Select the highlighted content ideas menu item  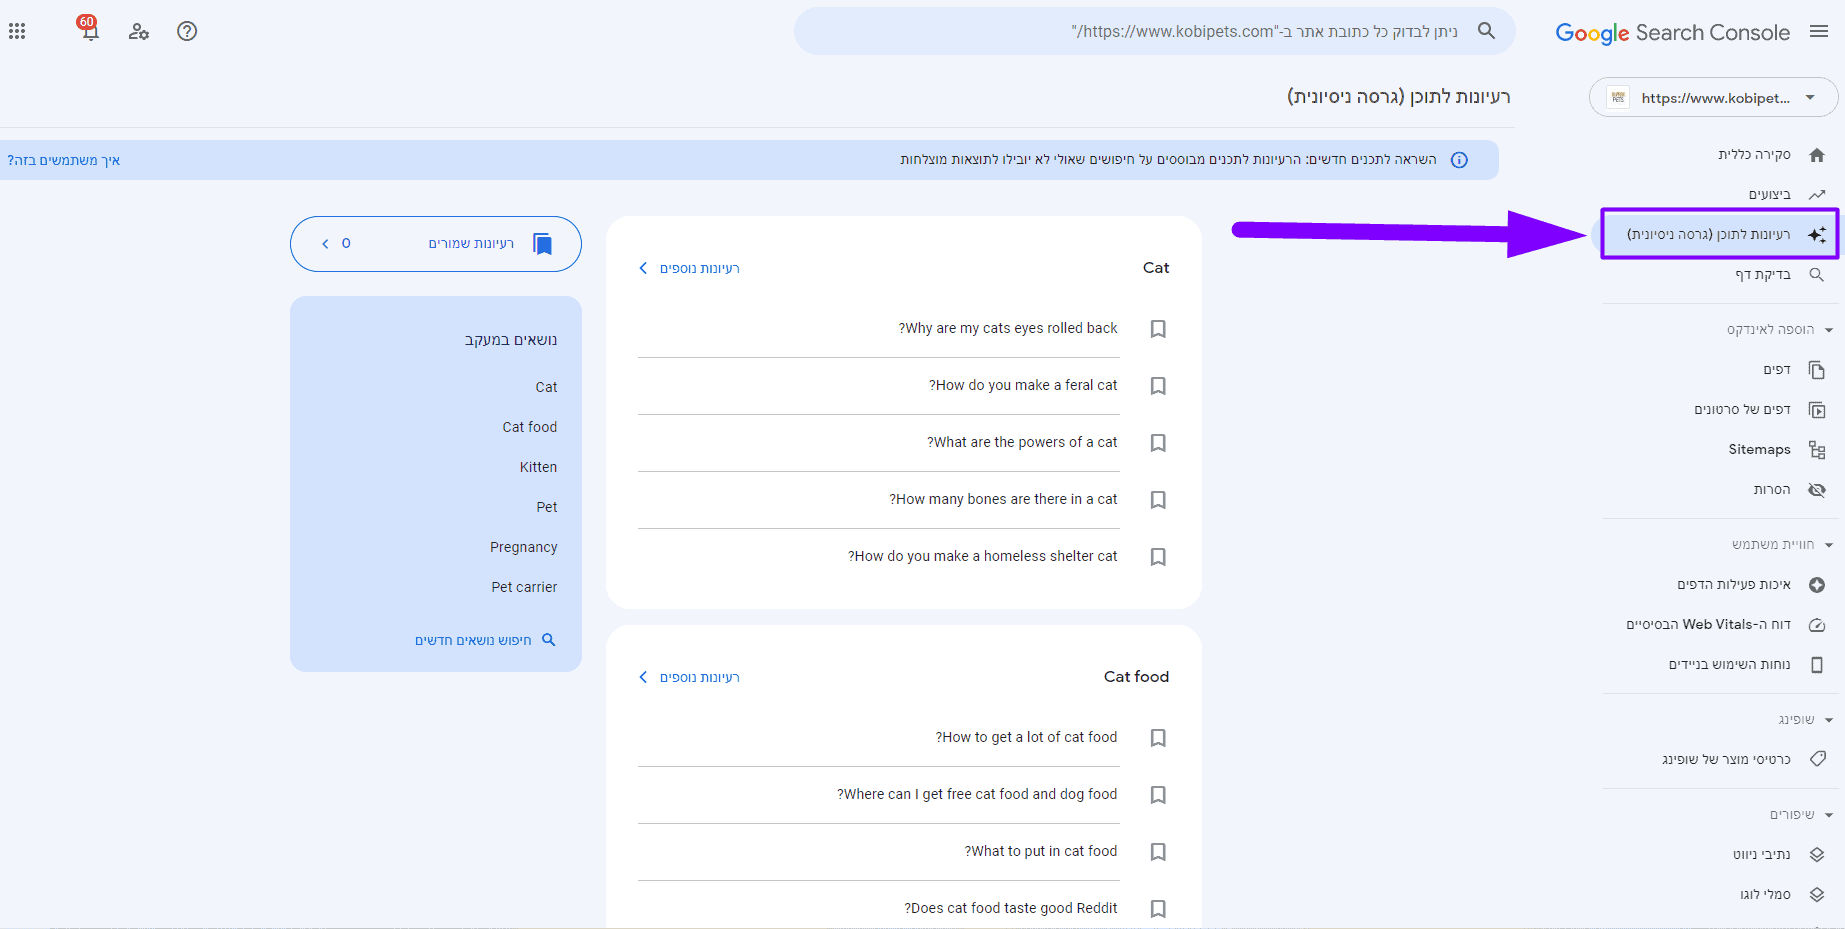point(1720,234)
